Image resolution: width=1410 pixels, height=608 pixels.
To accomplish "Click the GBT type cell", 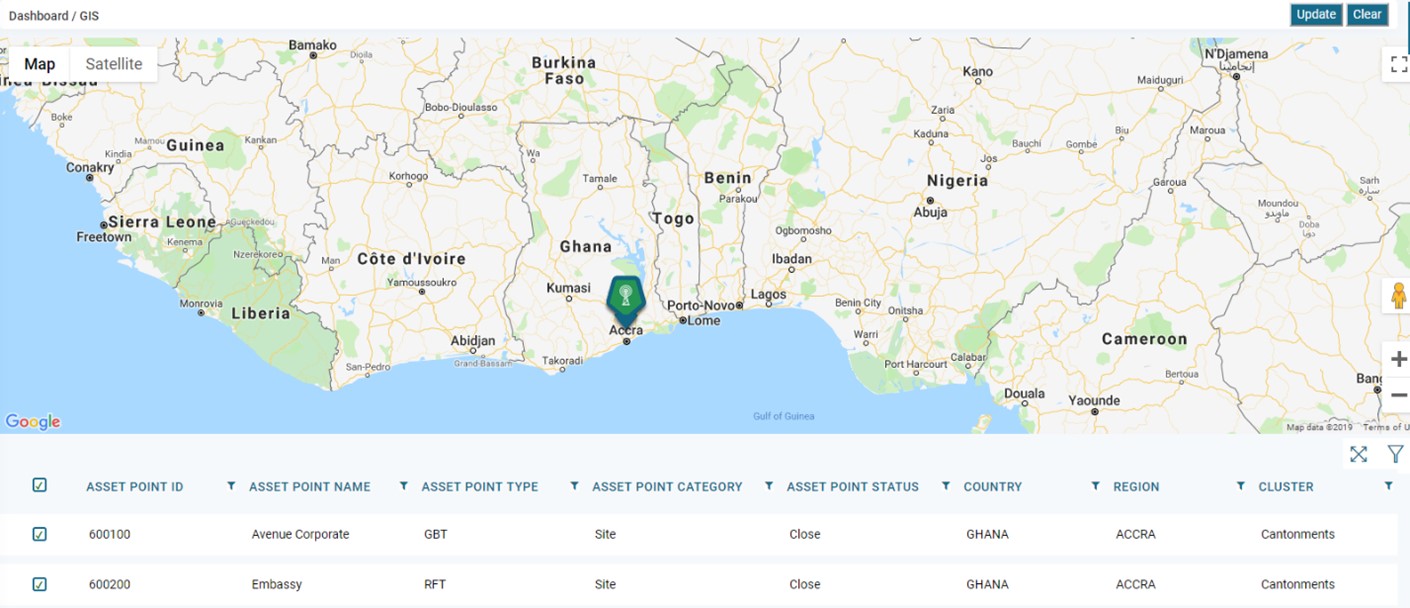I will [436, 534].
